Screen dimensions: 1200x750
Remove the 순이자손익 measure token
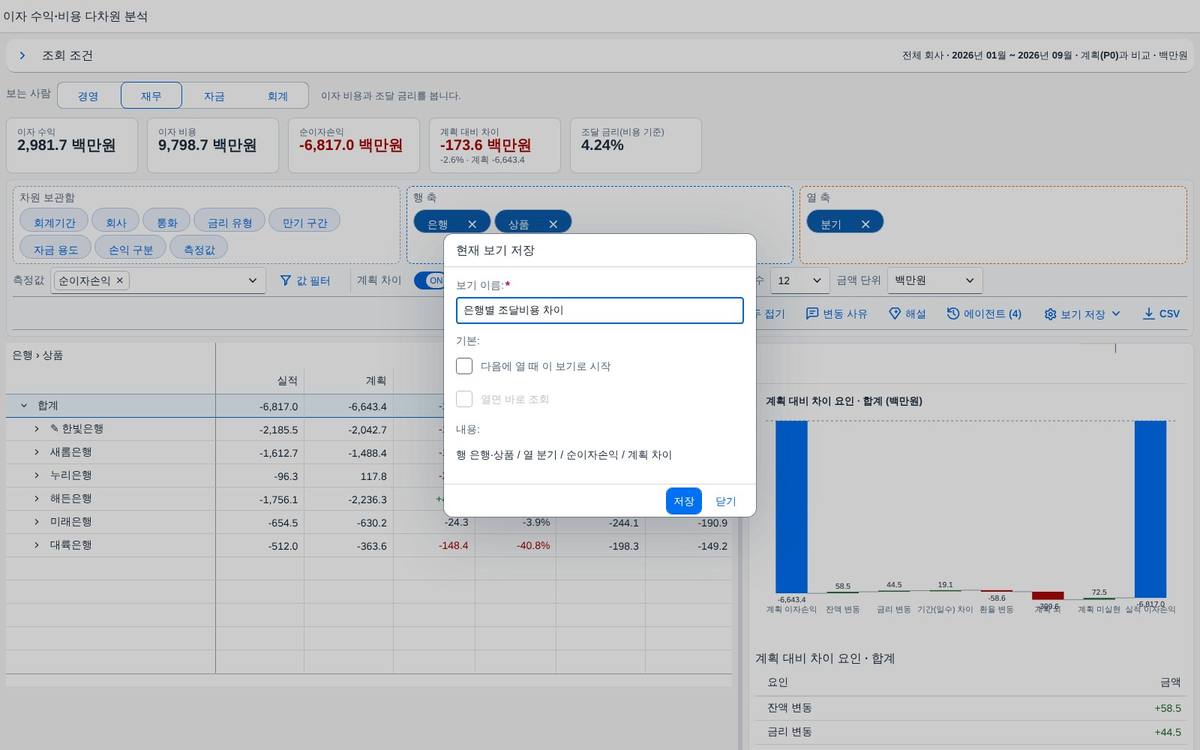120,281
